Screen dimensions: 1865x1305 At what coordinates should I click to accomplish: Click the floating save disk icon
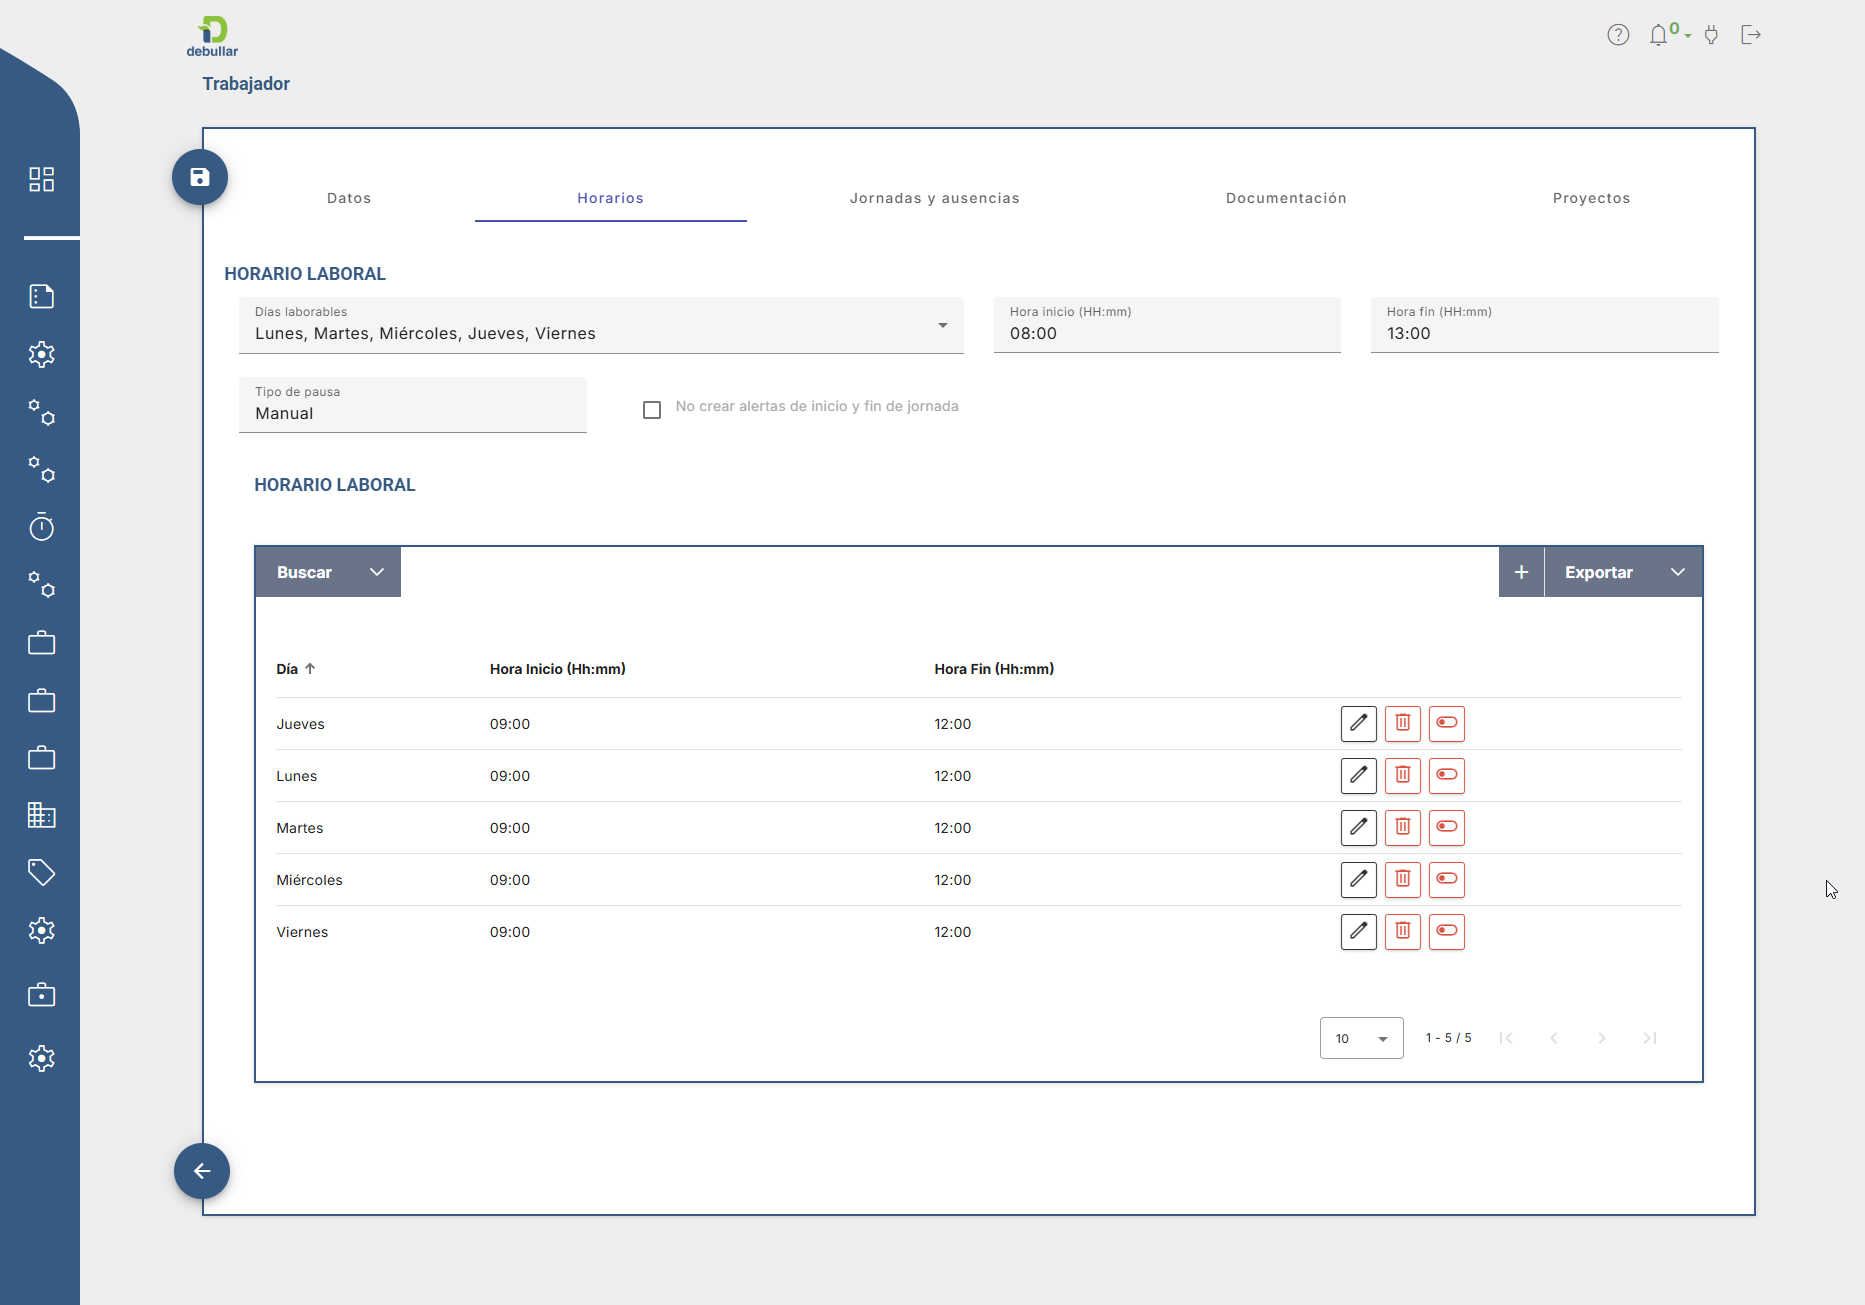coord(200,177)
